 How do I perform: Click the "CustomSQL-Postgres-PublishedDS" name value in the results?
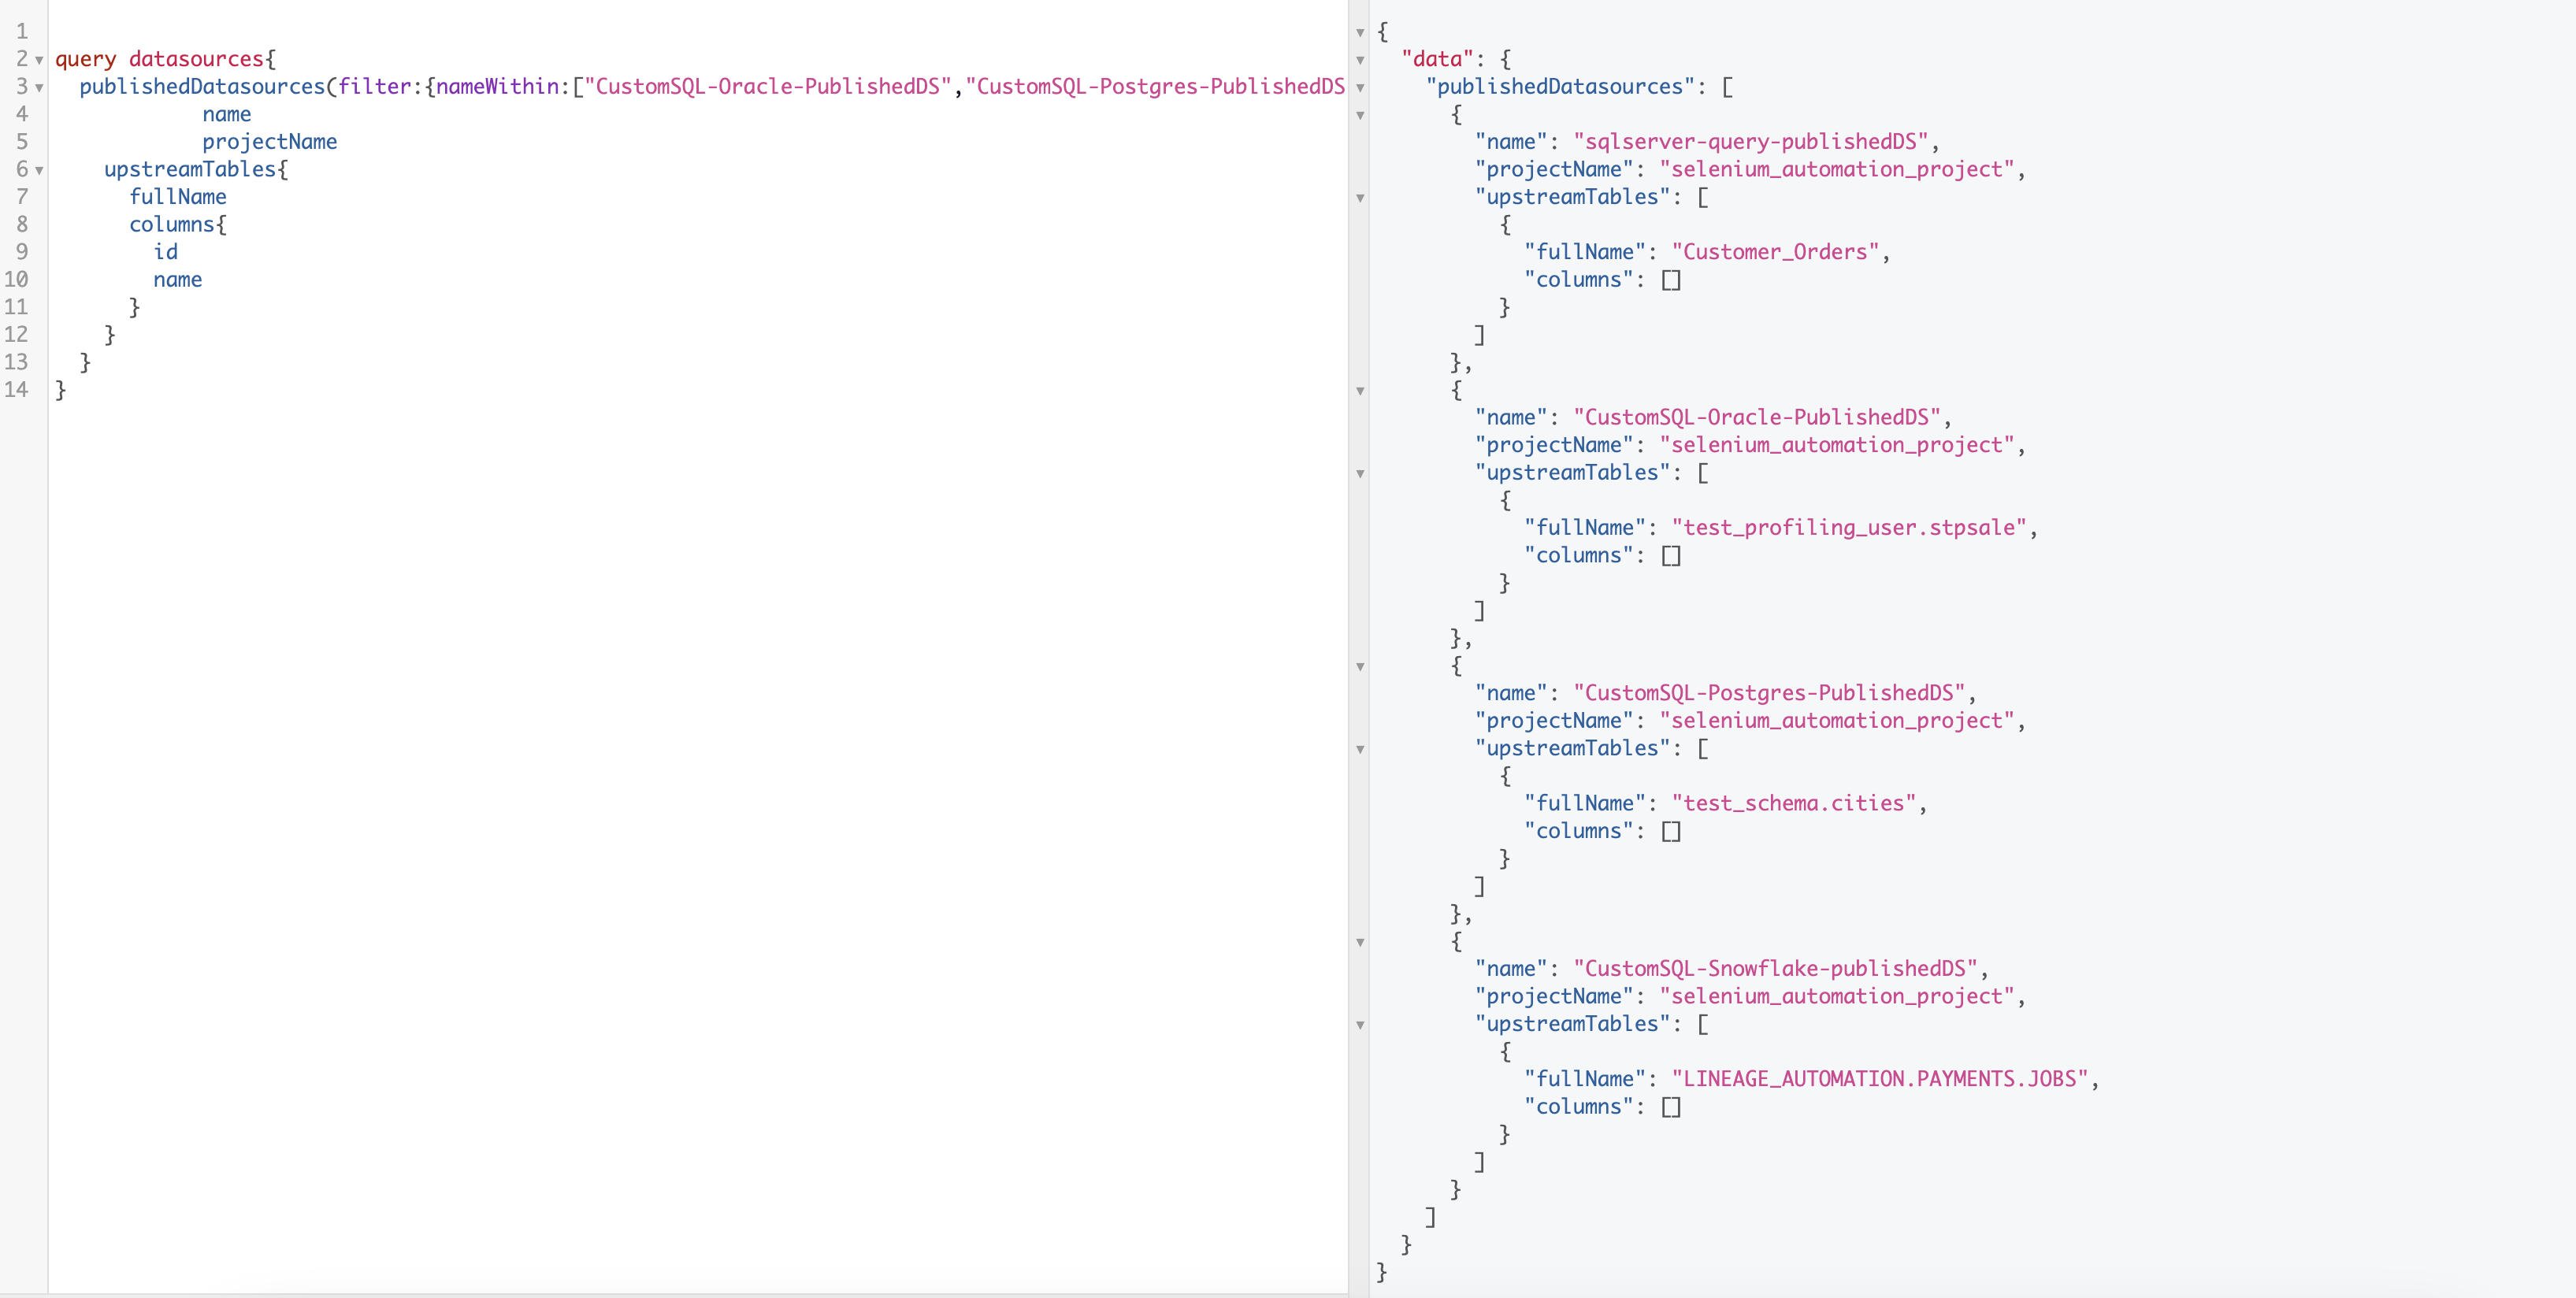pos(1769,693)
